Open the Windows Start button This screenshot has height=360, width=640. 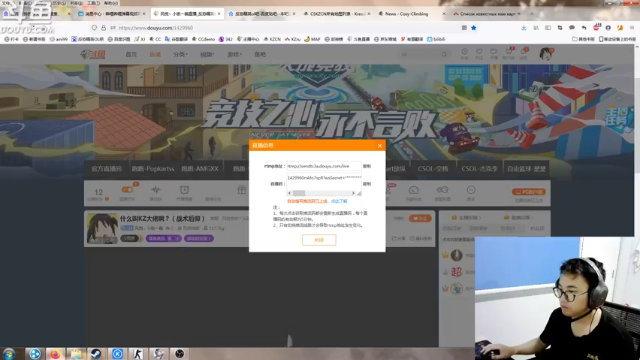pos(9,353)
